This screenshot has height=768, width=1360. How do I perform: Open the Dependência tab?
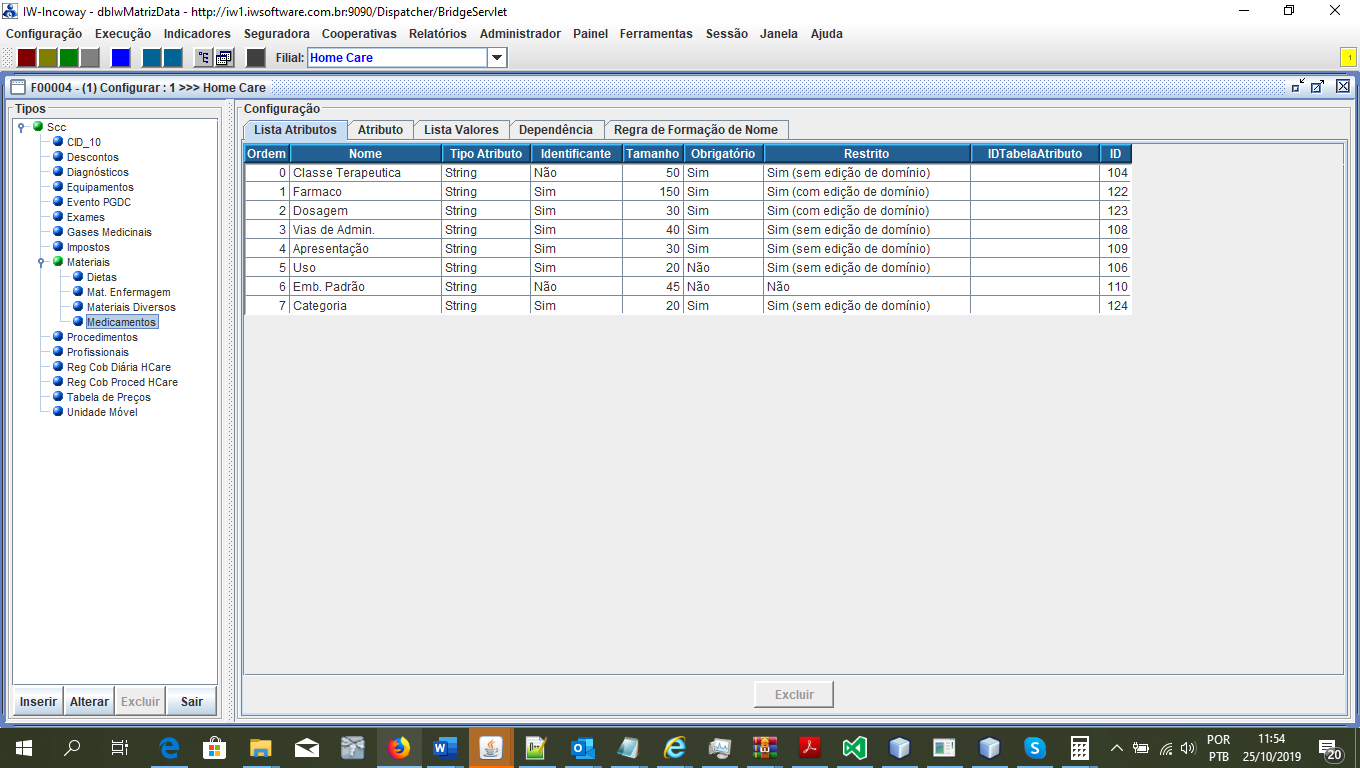556,130
